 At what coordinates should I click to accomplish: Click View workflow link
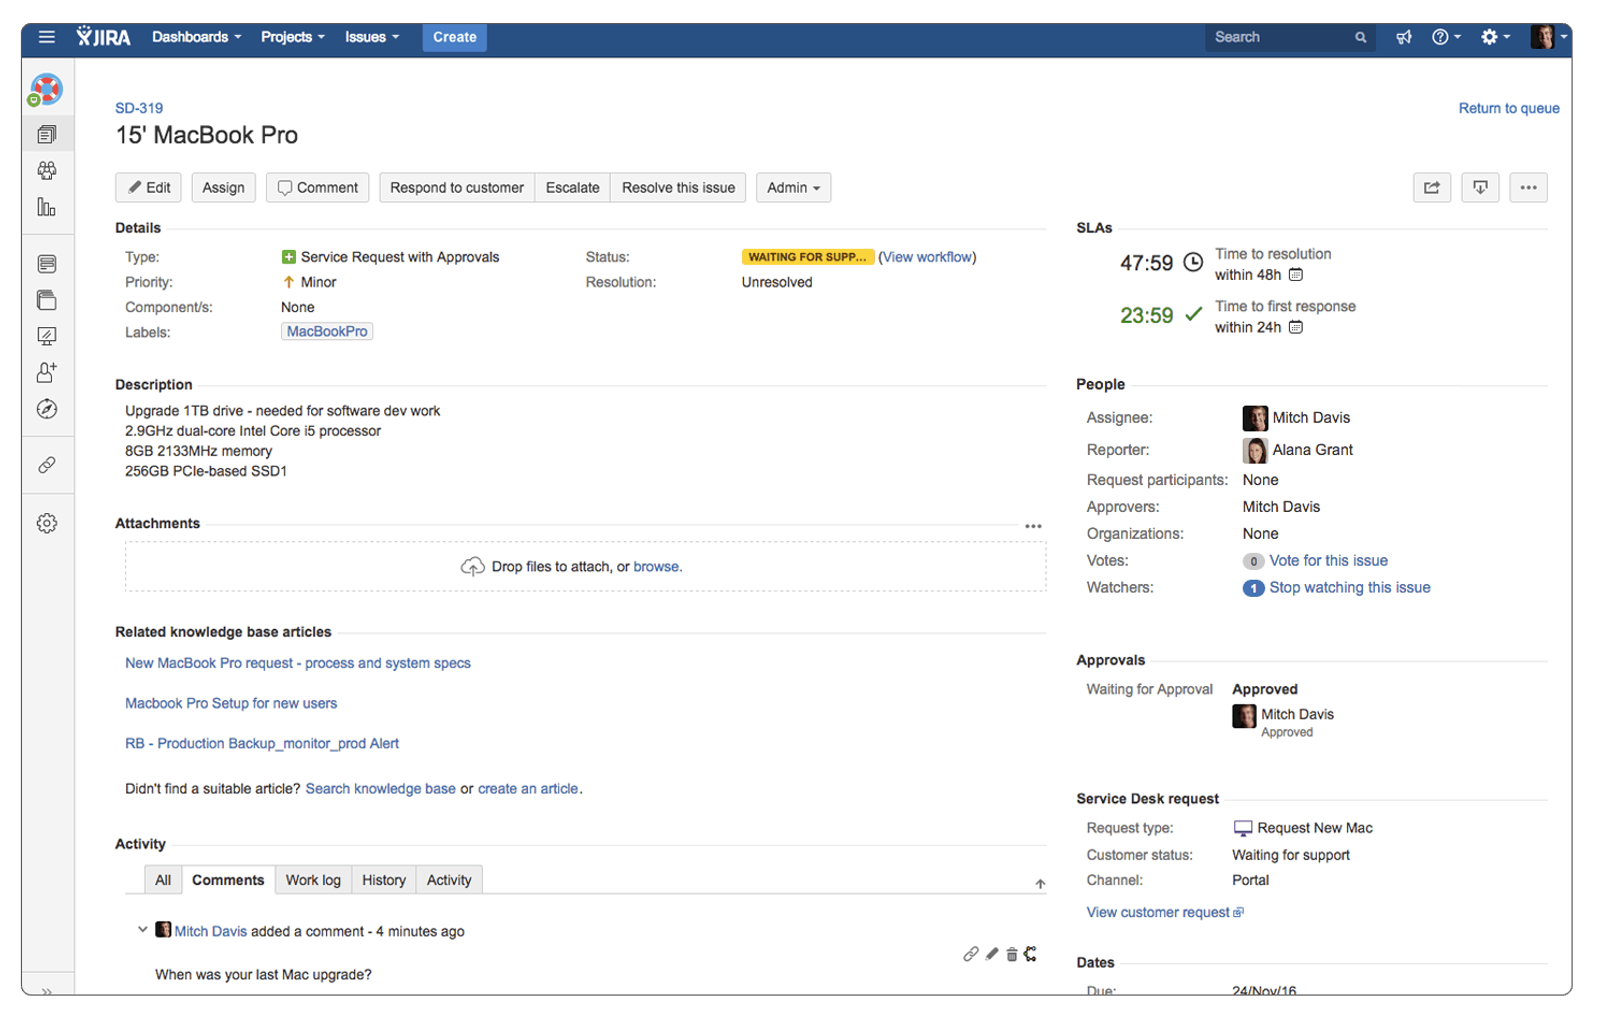tap(927, 257)
